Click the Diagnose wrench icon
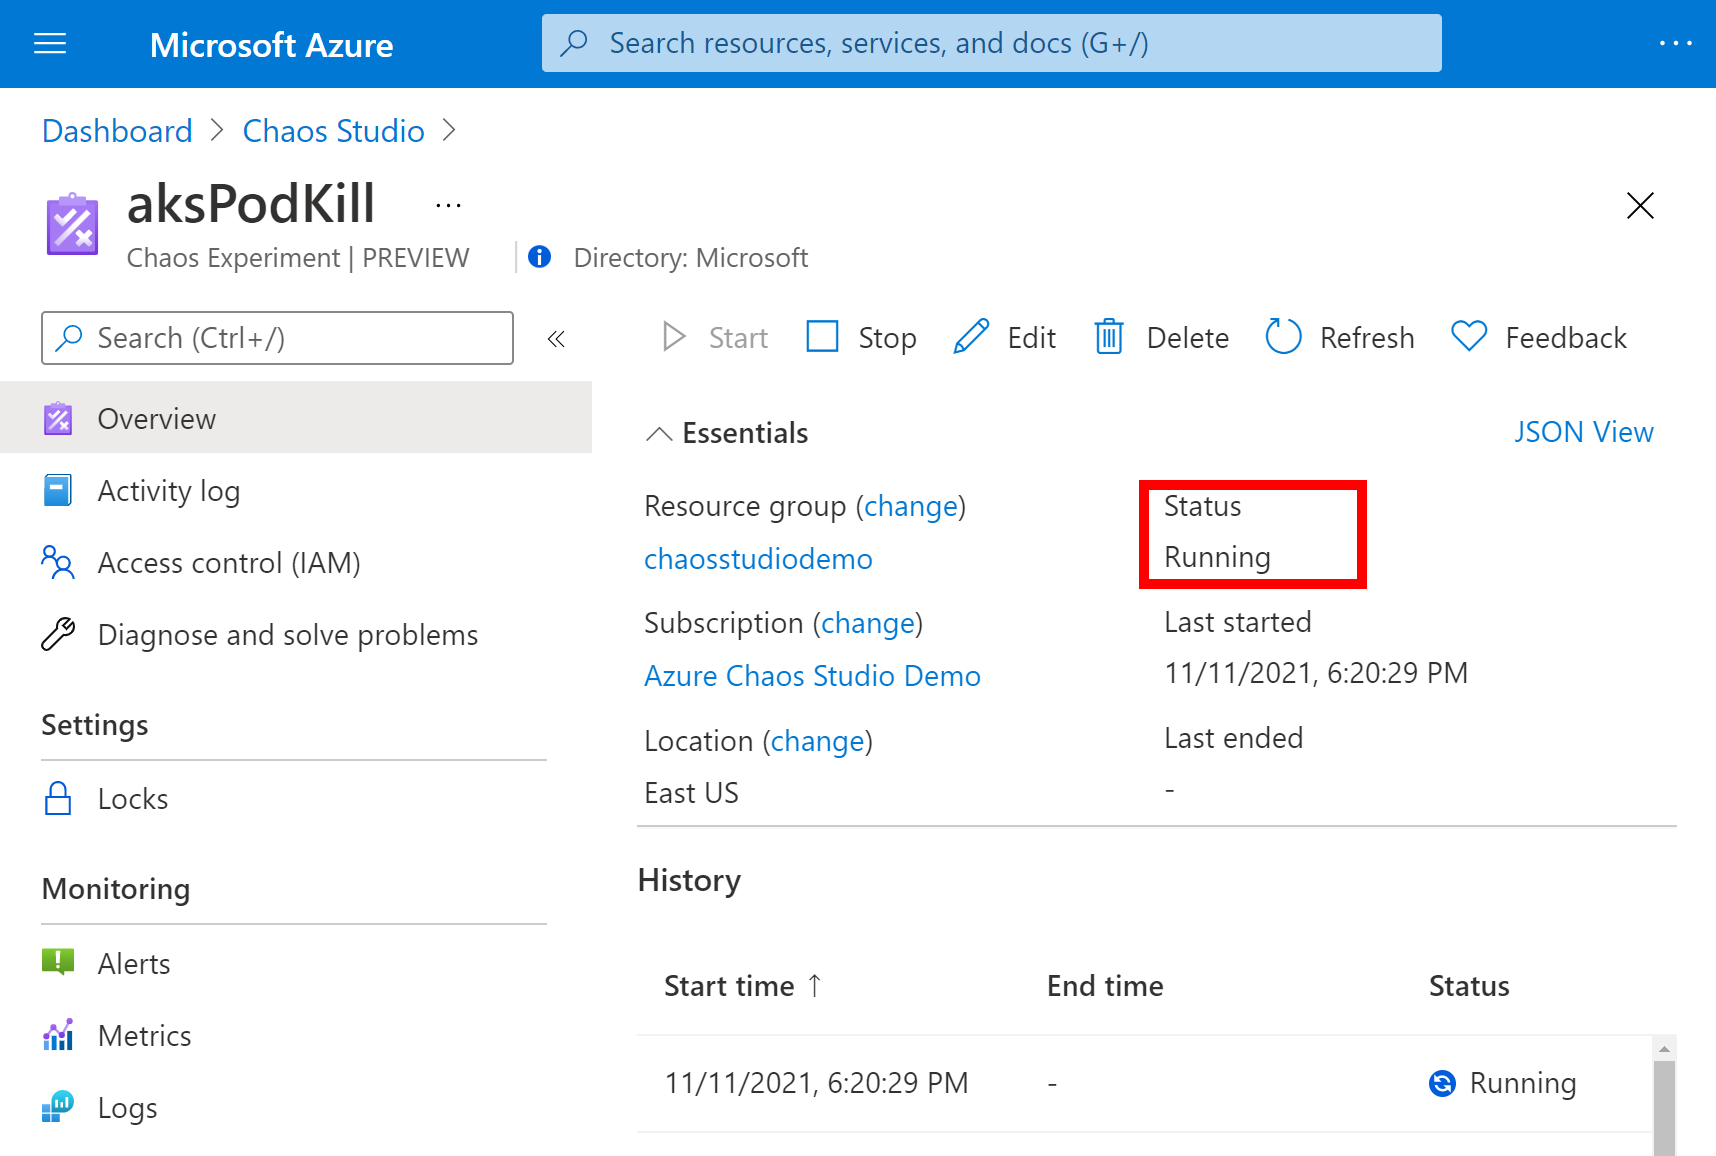The image size is (1716, 1156). (58, 634)
